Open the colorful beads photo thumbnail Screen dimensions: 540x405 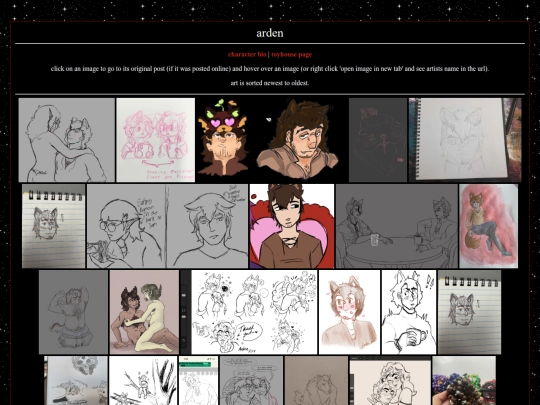point(464,381)
